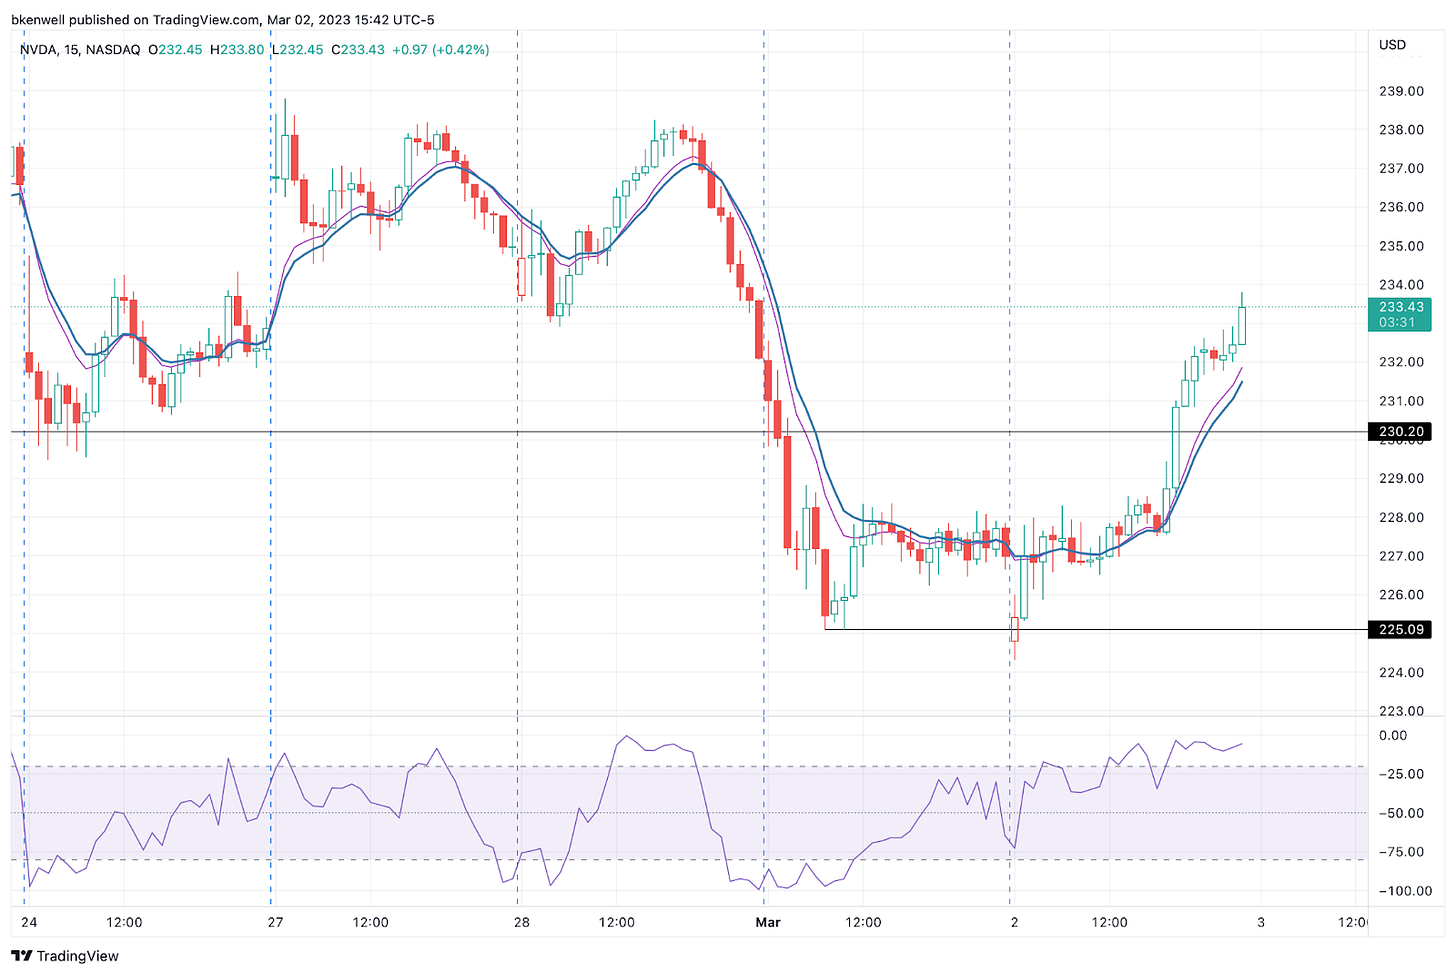
Task: Click the 228.00 price axis label
Action: pos(1401,517)
